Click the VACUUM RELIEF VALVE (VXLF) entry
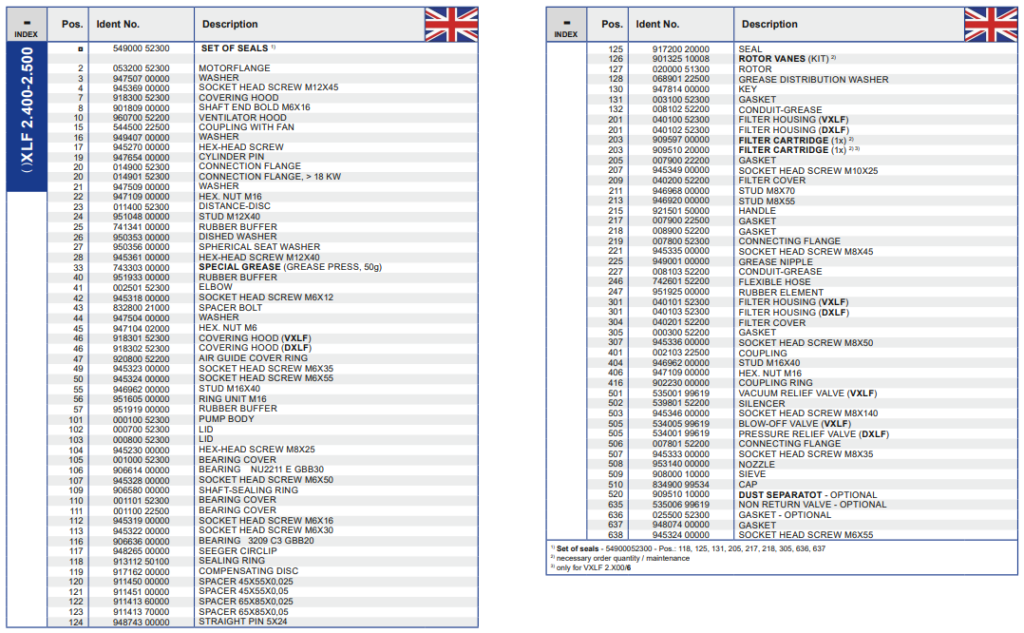The height and width of the screenshot is (633, 1024). pyautogui.click(x=802, y=393)
